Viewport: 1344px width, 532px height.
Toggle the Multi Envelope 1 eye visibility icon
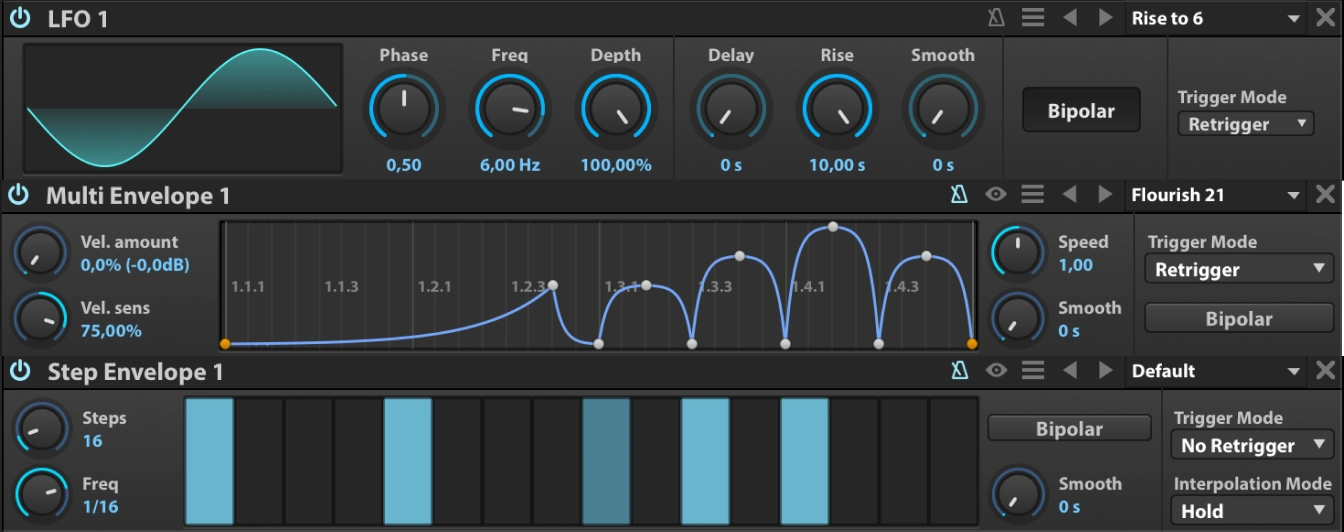click(996, 194)
